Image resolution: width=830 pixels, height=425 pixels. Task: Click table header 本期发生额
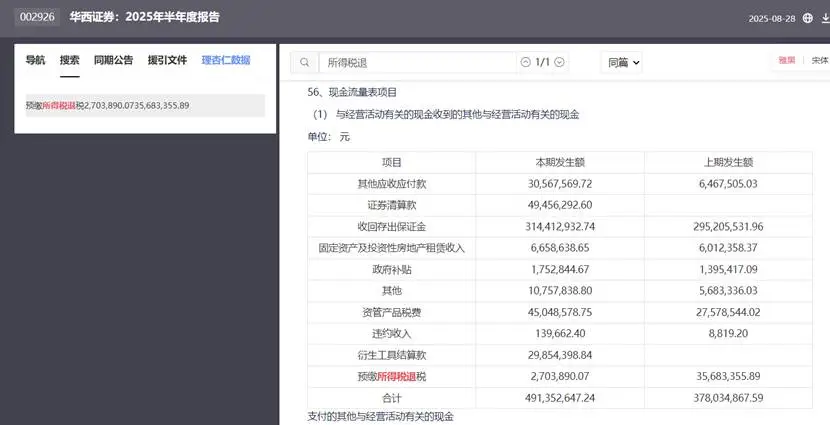coord(560,162)
